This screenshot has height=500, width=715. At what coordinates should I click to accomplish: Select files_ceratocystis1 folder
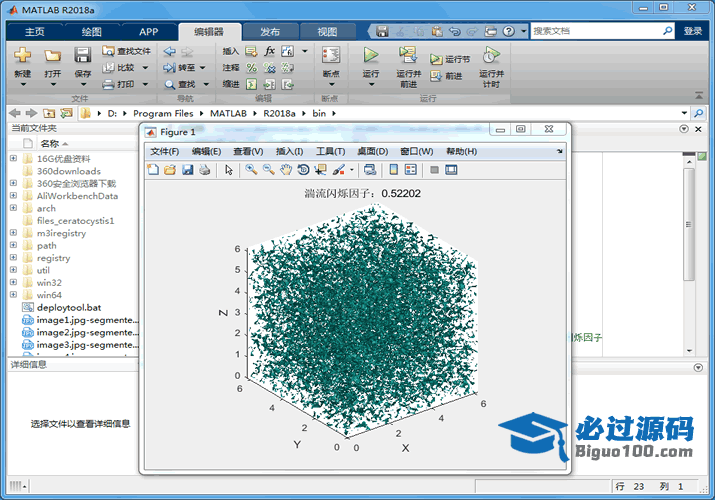75,221
